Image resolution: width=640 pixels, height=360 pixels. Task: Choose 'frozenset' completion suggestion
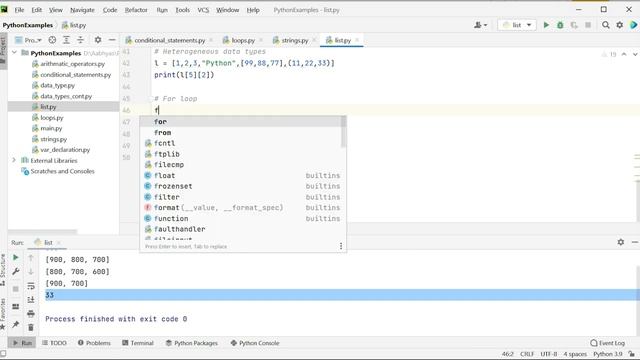[x=242, y=186]
